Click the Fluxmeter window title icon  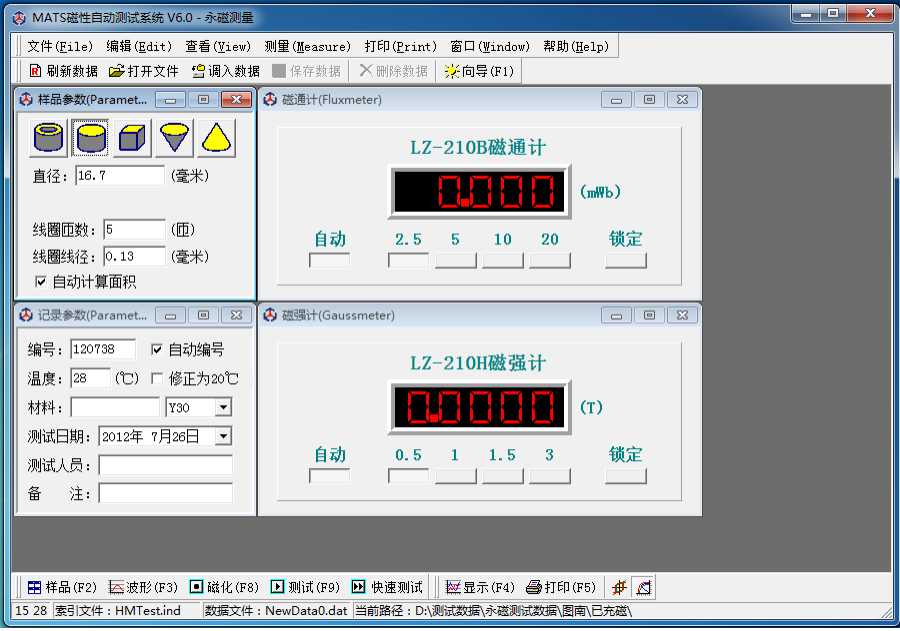270,100
